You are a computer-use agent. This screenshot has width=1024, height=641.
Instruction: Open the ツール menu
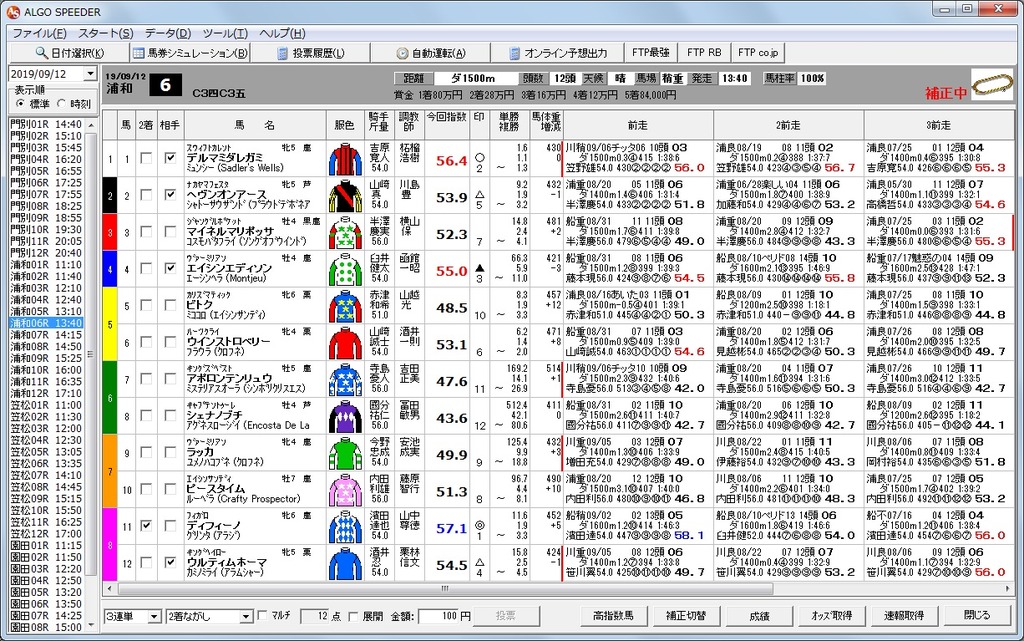(225, 33)
